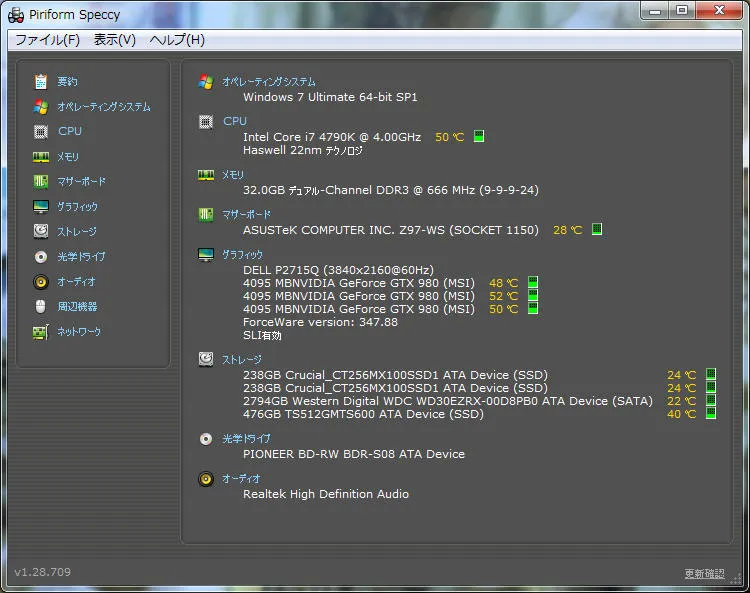Open the 表示(V) menu

114,40
